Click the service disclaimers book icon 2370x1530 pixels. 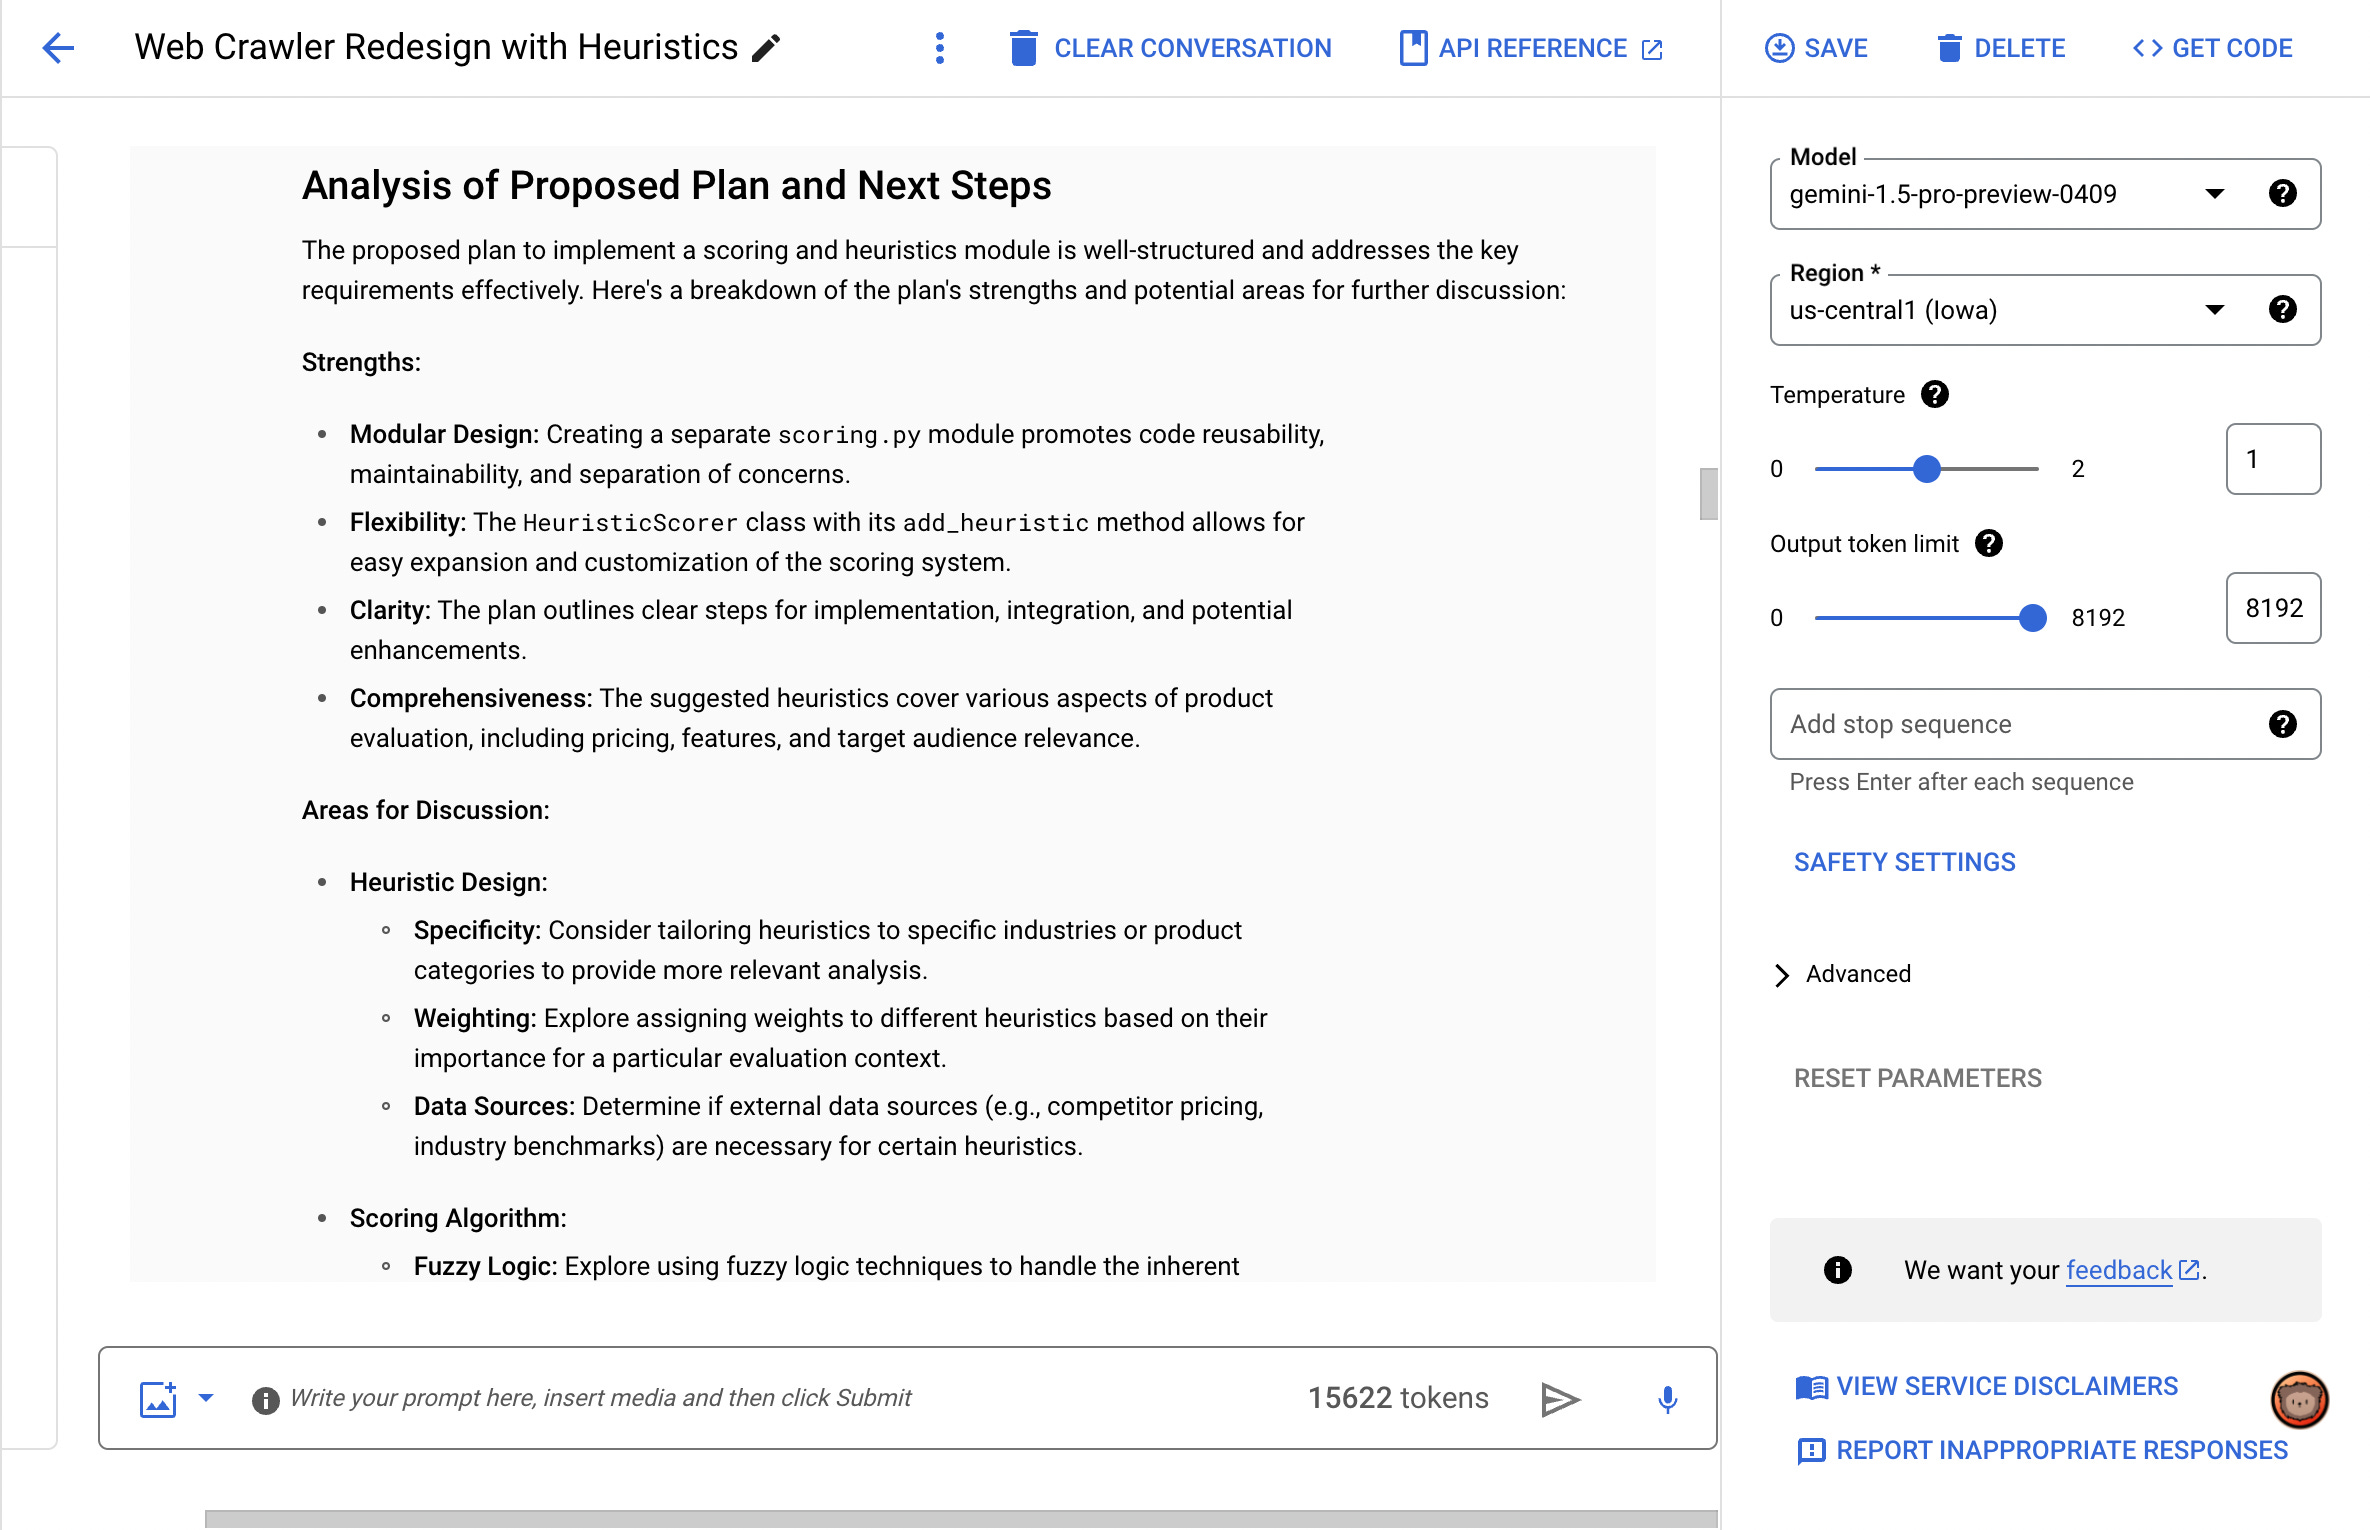[1811, 1387]
